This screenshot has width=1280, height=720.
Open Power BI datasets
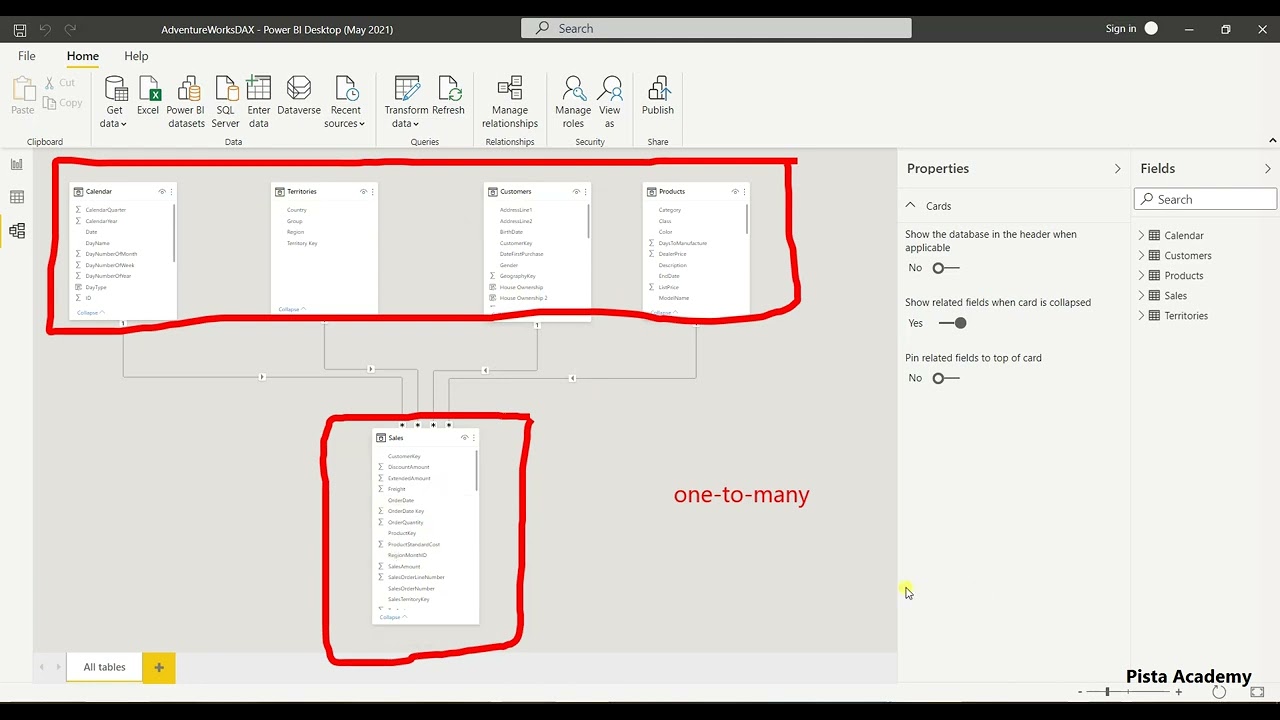(186, 102)
